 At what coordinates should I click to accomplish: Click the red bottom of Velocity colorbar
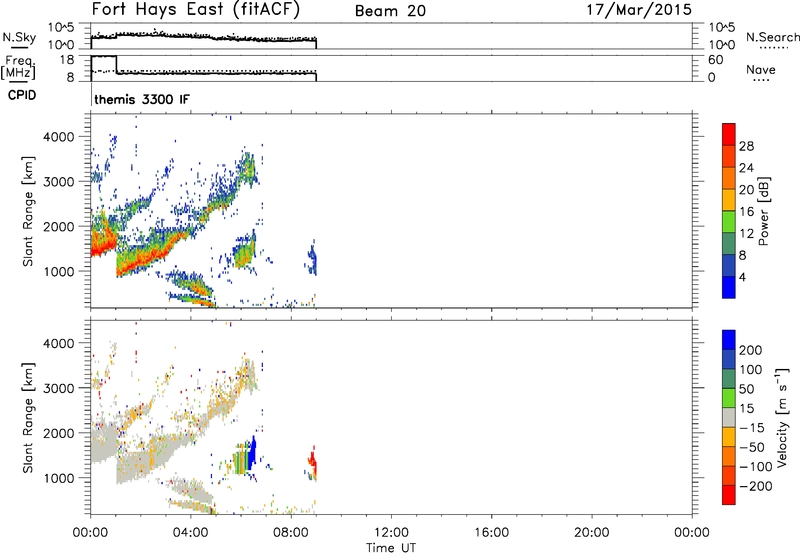[729, 495]
